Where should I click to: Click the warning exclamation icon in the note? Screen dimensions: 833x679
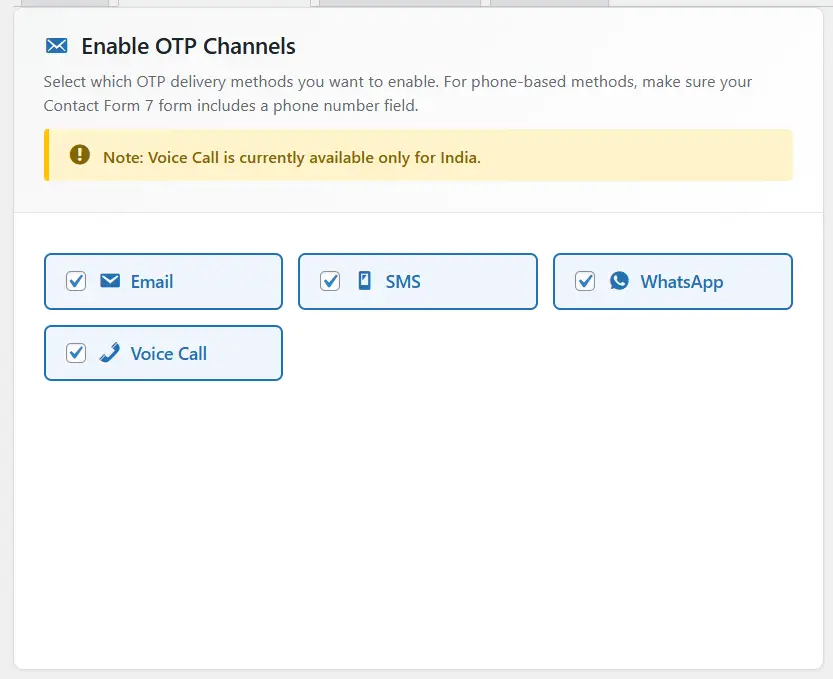tap(80, 155)
